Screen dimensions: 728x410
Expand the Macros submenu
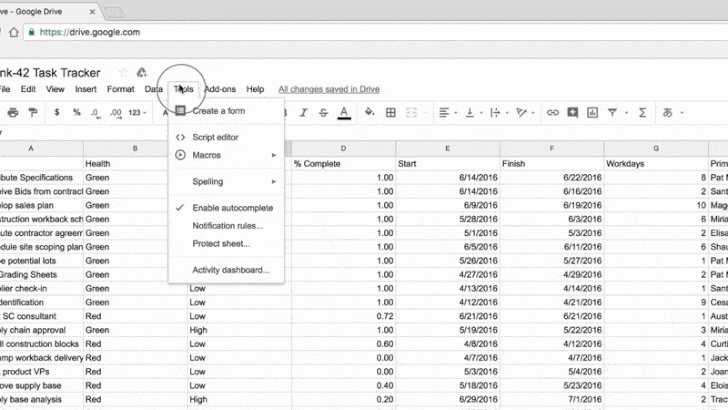(x=273, y=155)
